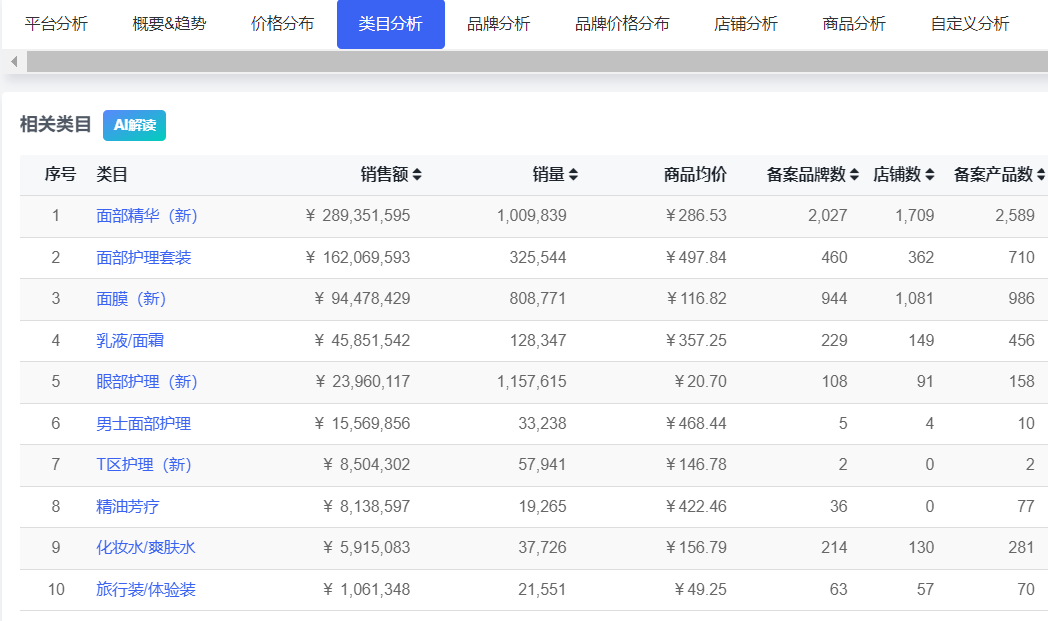
Task: Click the 旅行装/体验装 link
Action: click(146, 590)
